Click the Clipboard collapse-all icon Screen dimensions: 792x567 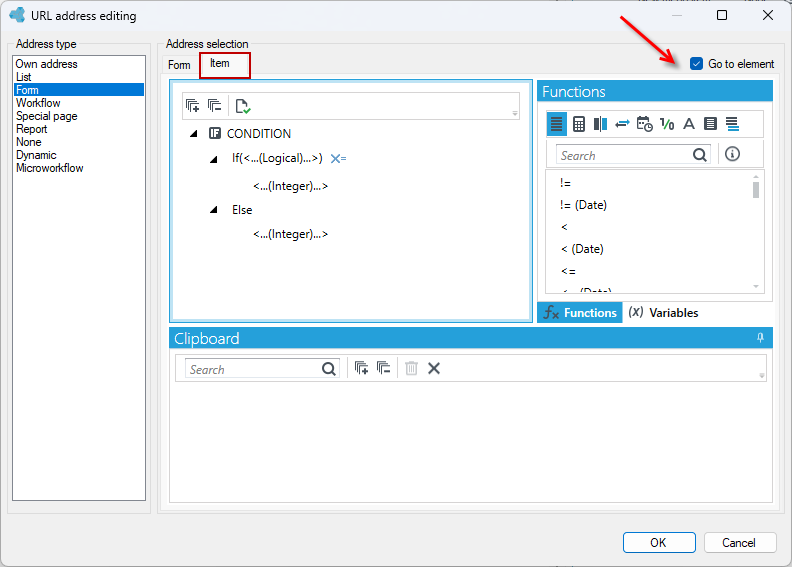click(x=383, y=368)
